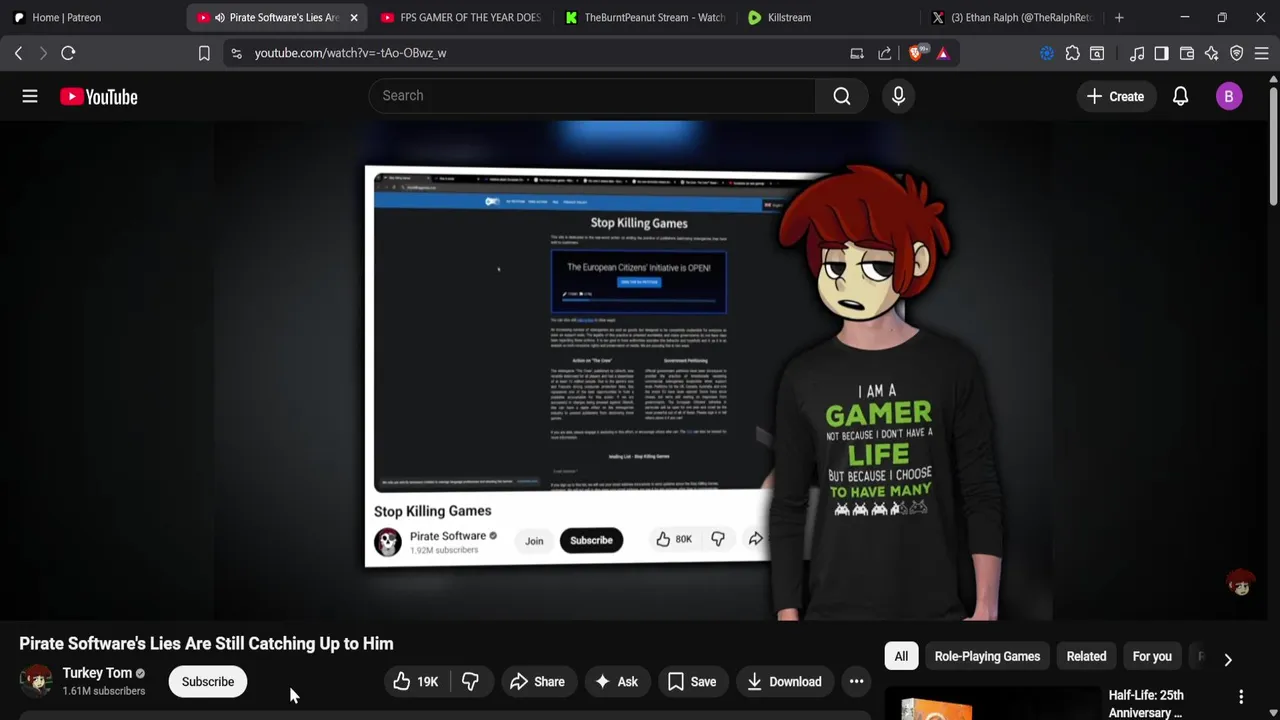Screen dimensions: 1280x720
Task: Open Leo AI sparkle icon
Action: [x=1212, y=53]
